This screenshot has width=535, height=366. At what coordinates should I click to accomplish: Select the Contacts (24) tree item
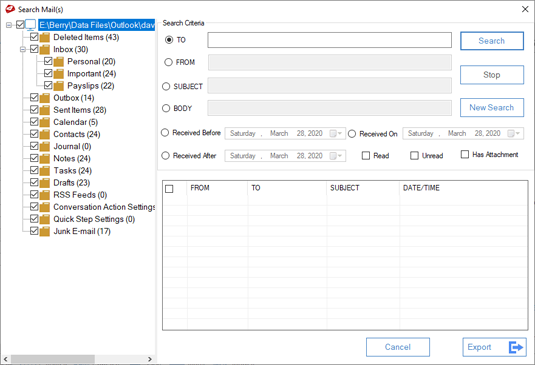77,134
